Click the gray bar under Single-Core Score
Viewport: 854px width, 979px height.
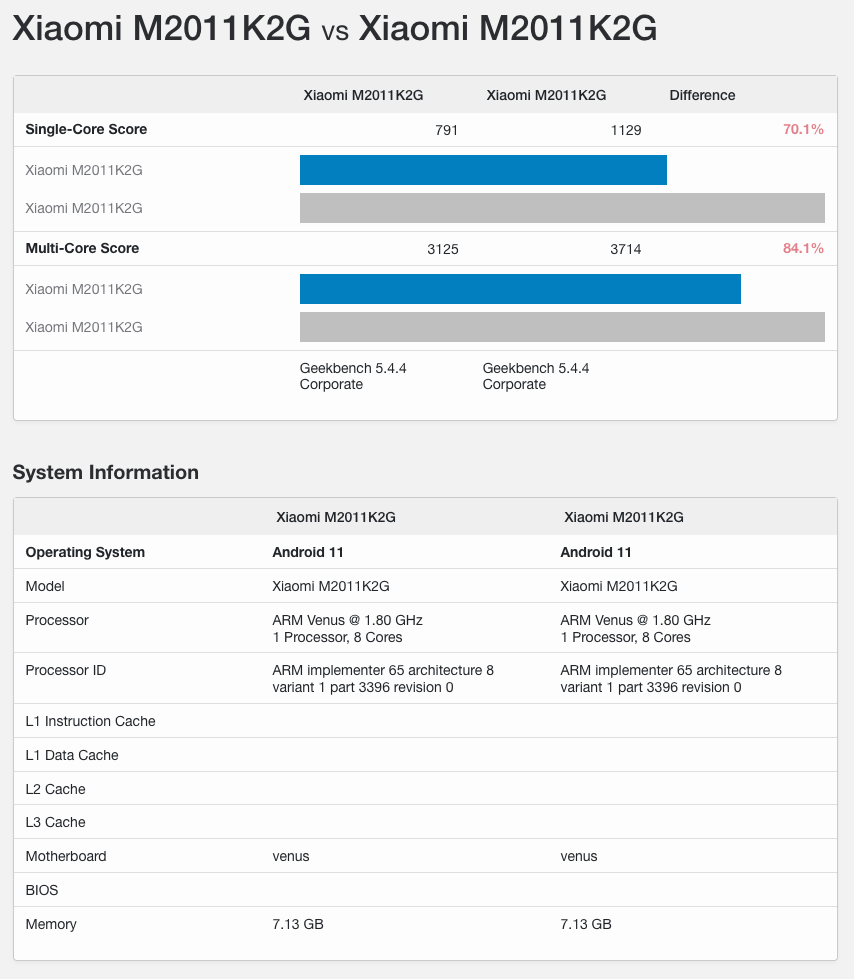pyautogui.click(x=562, y=208)
